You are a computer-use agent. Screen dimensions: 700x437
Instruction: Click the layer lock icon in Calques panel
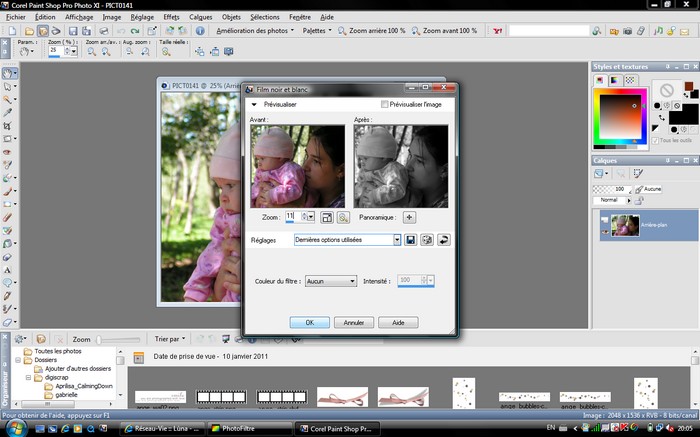pos(639,201)
